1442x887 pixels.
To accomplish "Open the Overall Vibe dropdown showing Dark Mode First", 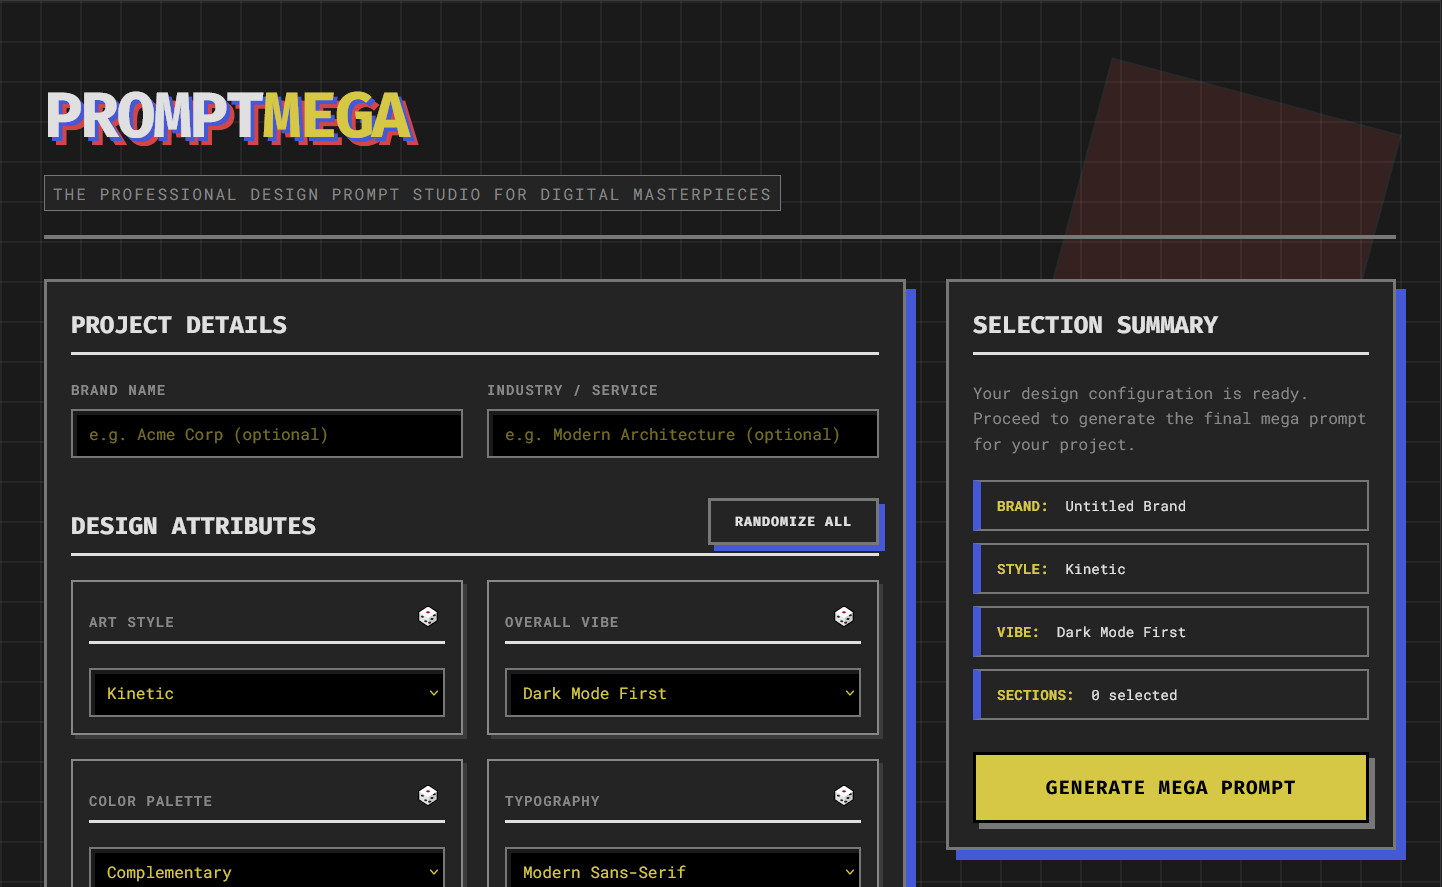I will (x=683, y=693).
